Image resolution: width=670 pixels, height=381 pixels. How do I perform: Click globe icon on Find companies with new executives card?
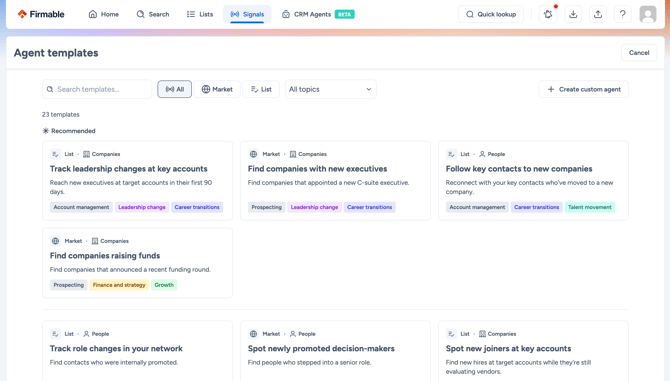253,154
